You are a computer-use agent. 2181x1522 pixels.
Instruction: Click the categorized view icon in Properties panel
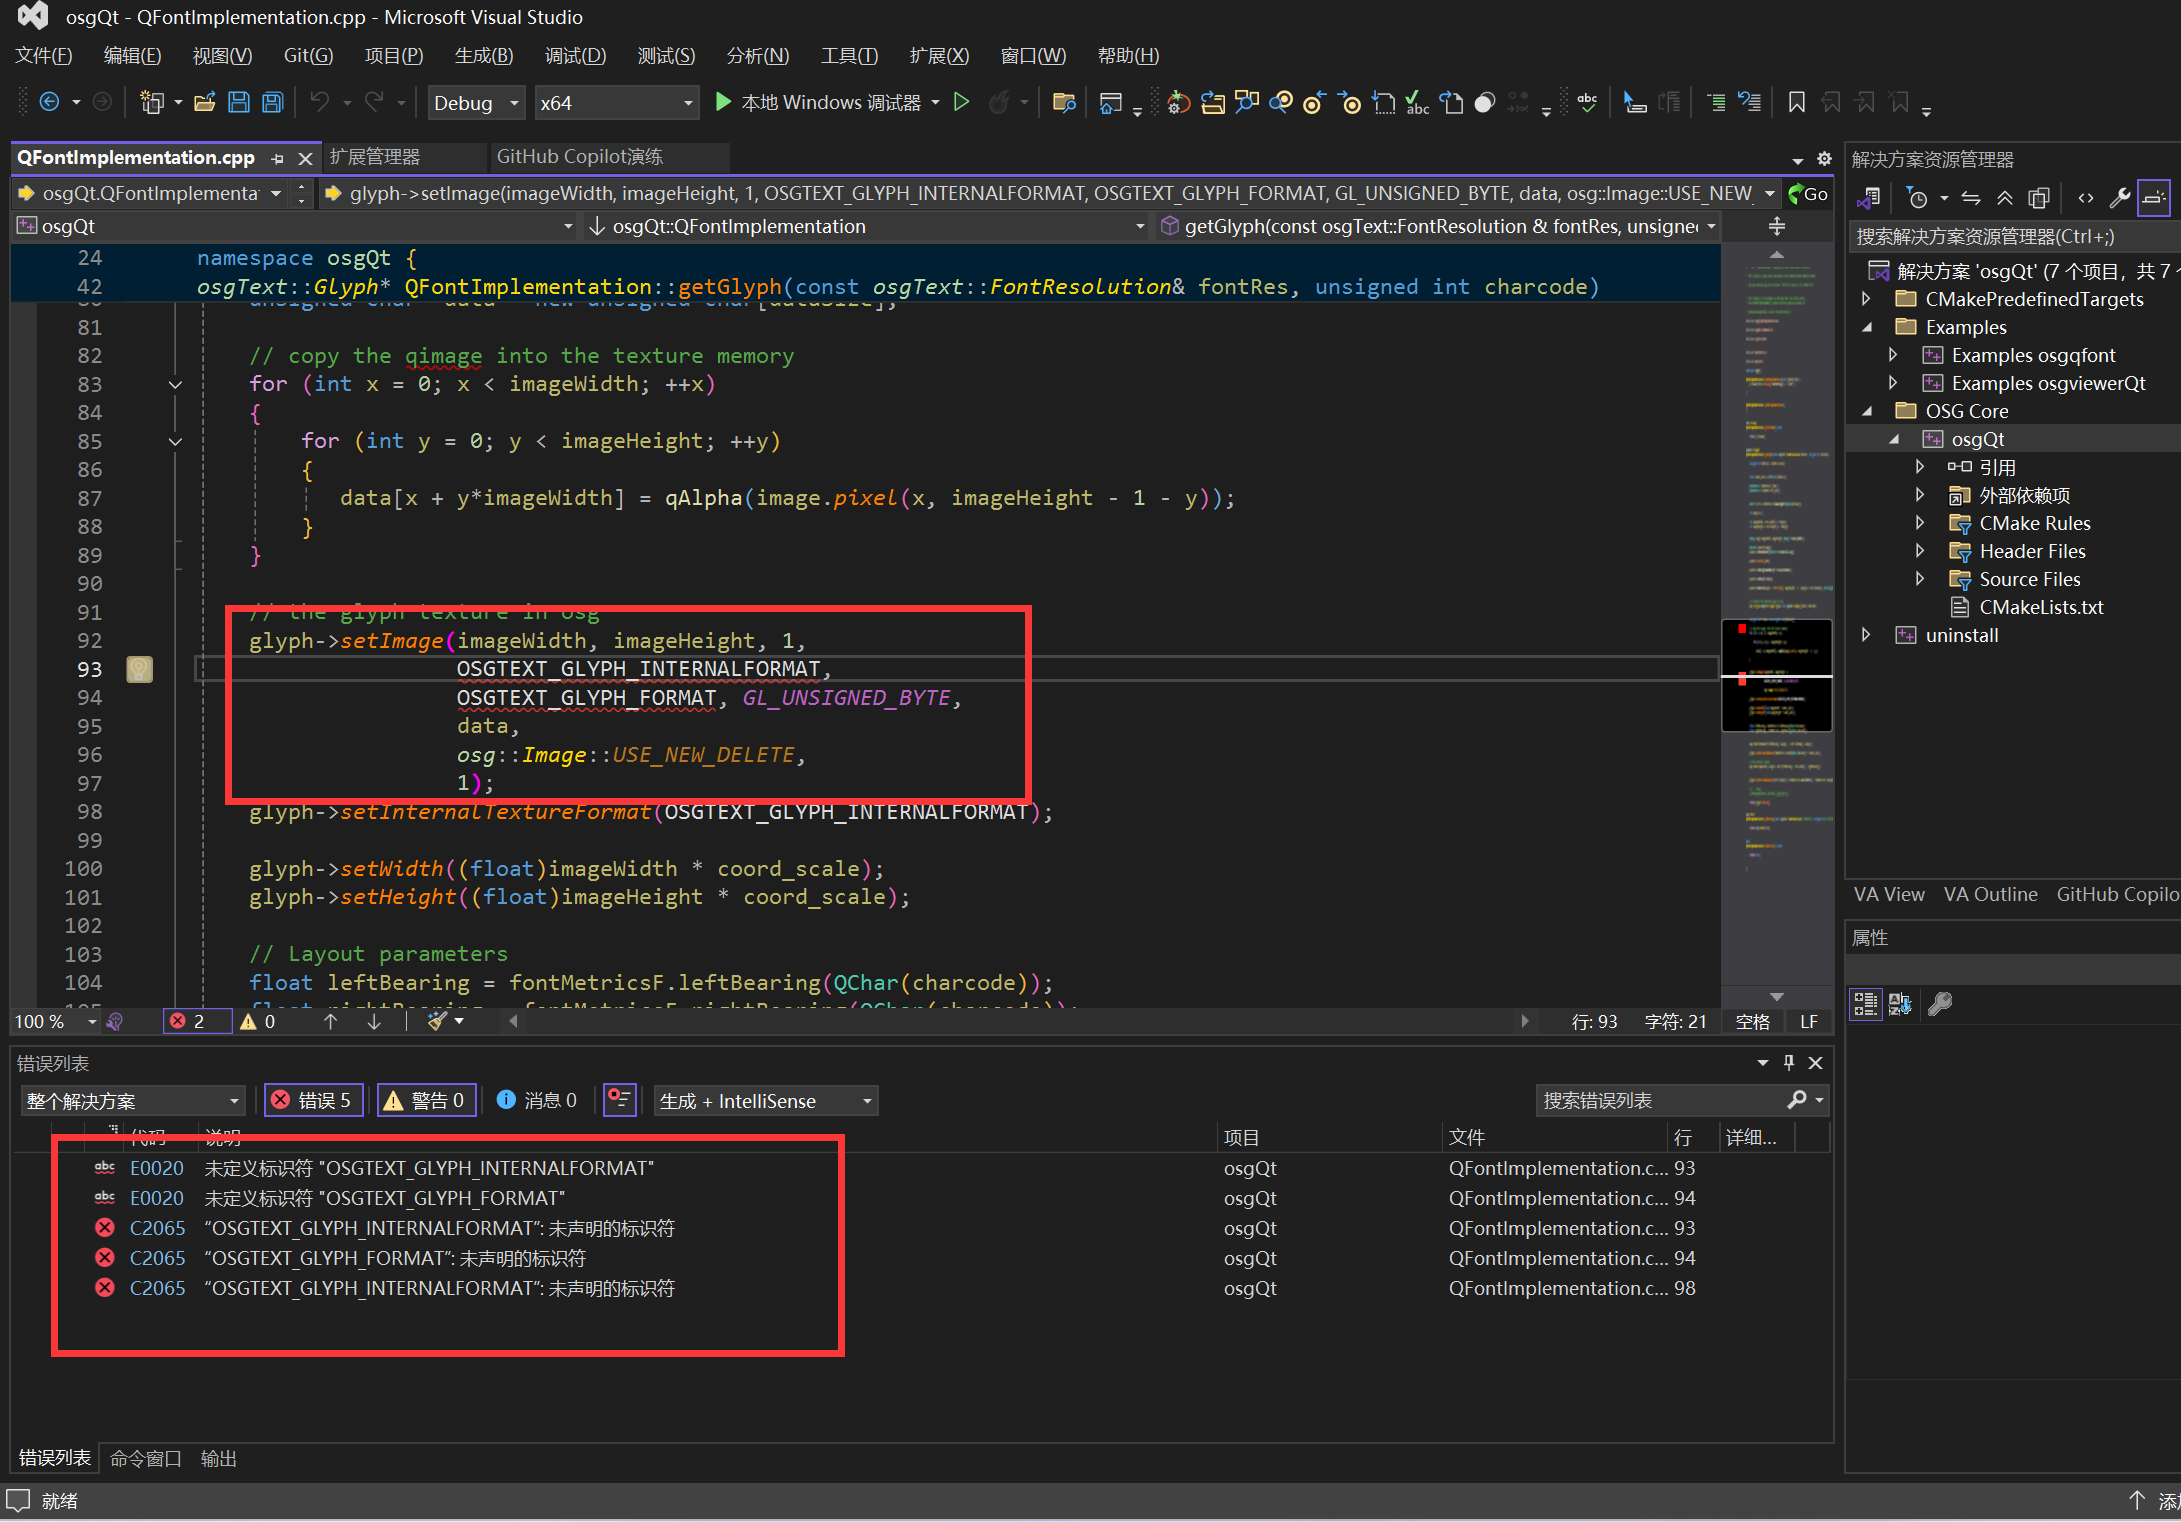coord(1865,1003)
